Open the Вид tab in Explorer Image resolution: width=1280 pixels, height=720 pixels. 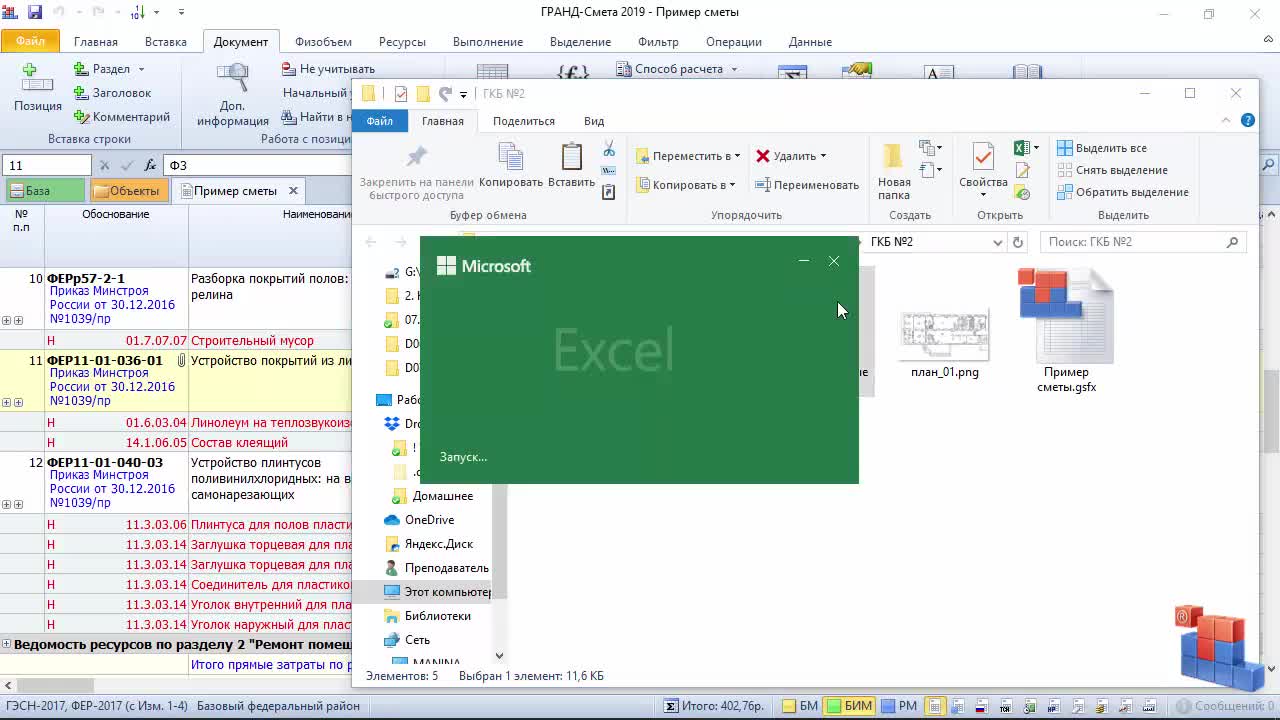pos(594,121)
